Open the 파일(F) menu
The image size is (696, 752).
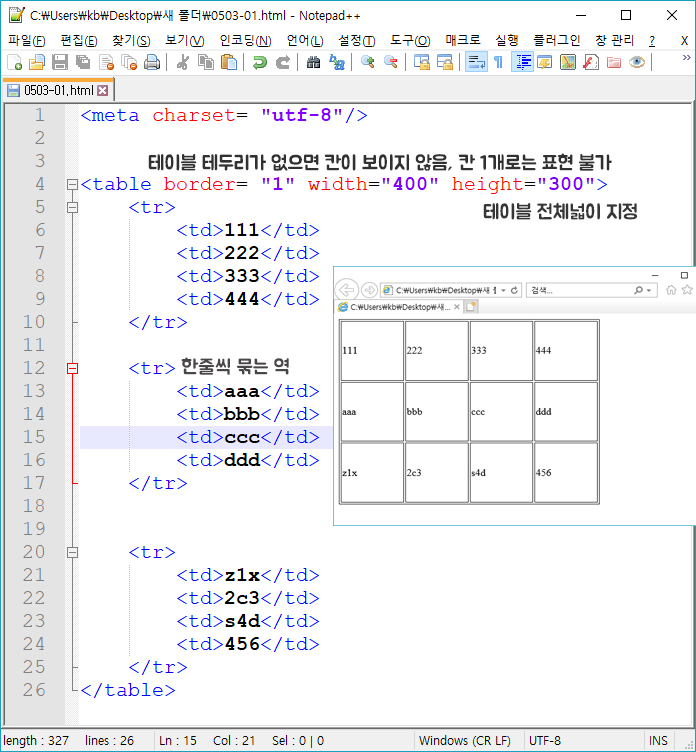point(26,40)
